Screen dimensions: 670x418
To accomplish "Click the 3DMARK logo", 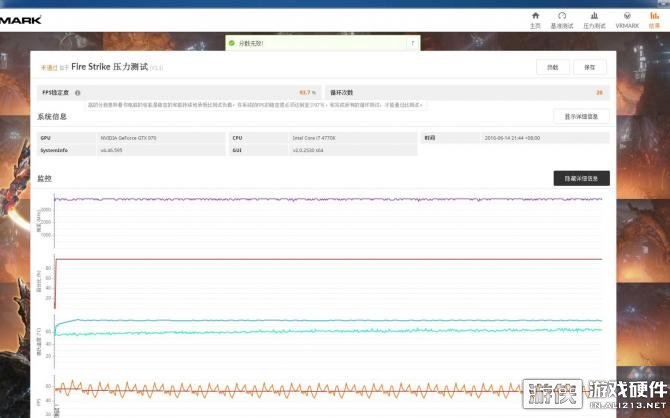I will tap(21, 20).
